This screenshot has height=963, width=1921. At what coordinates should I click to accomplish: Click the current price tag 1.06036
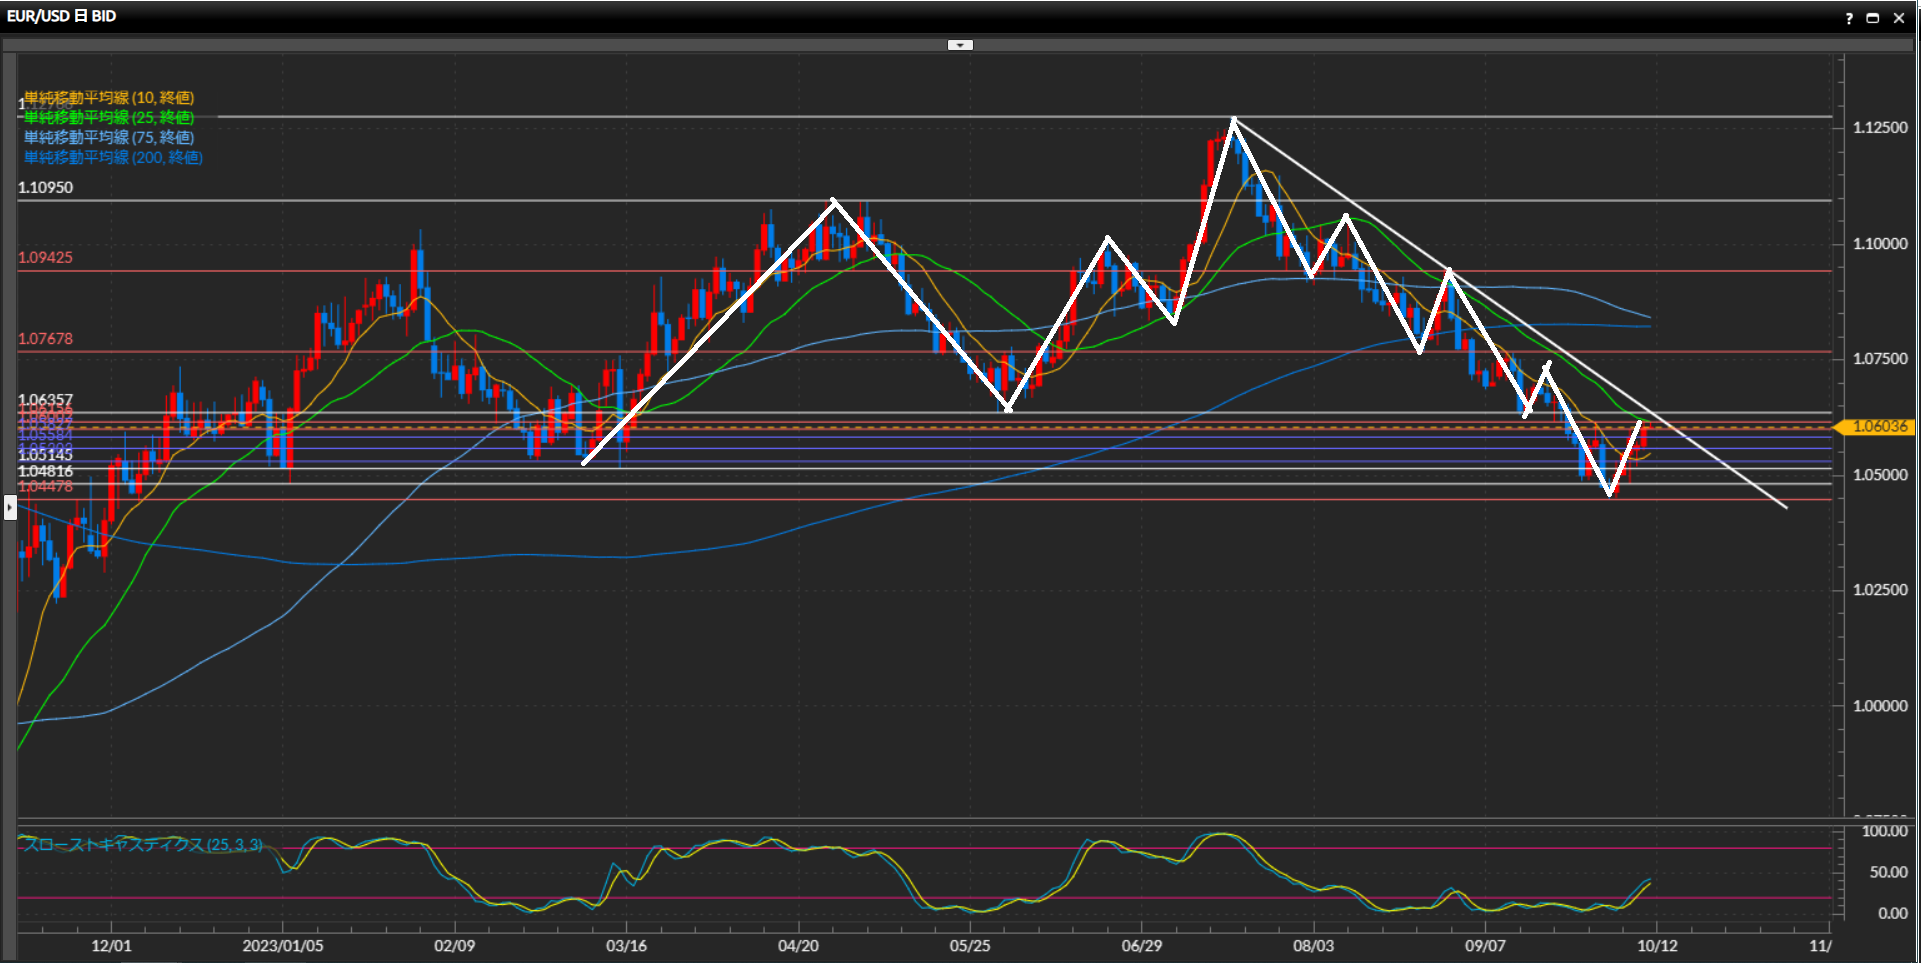[x=1878, y=427]
